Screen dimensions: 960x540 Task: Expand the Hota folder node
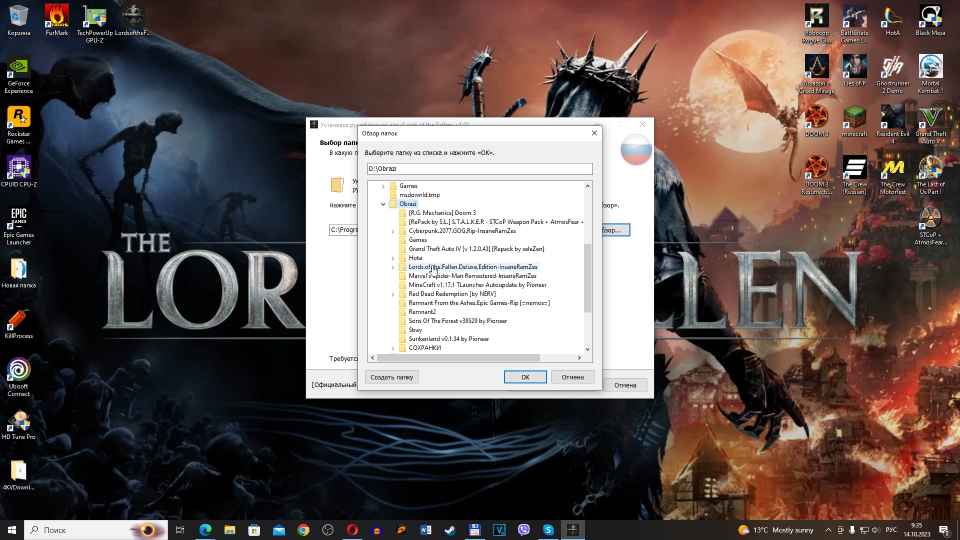tap(393, 258)
